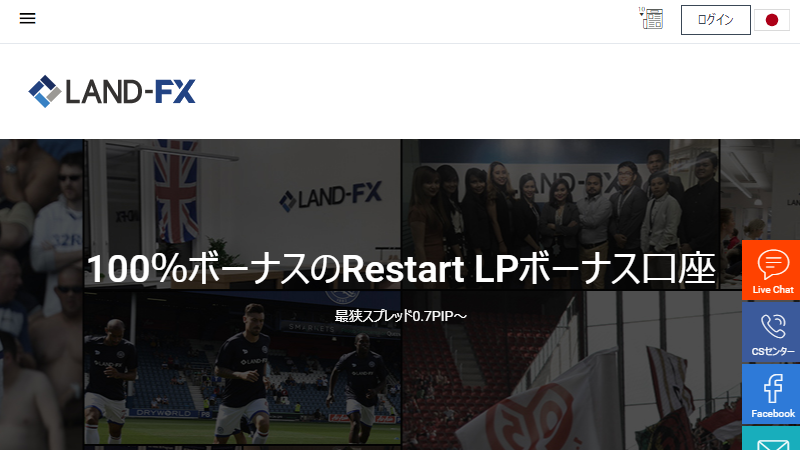Click the 最狭スプレッド0.7PIP～ subtitle text
800x450 pixels.
[x=401, y=316]
